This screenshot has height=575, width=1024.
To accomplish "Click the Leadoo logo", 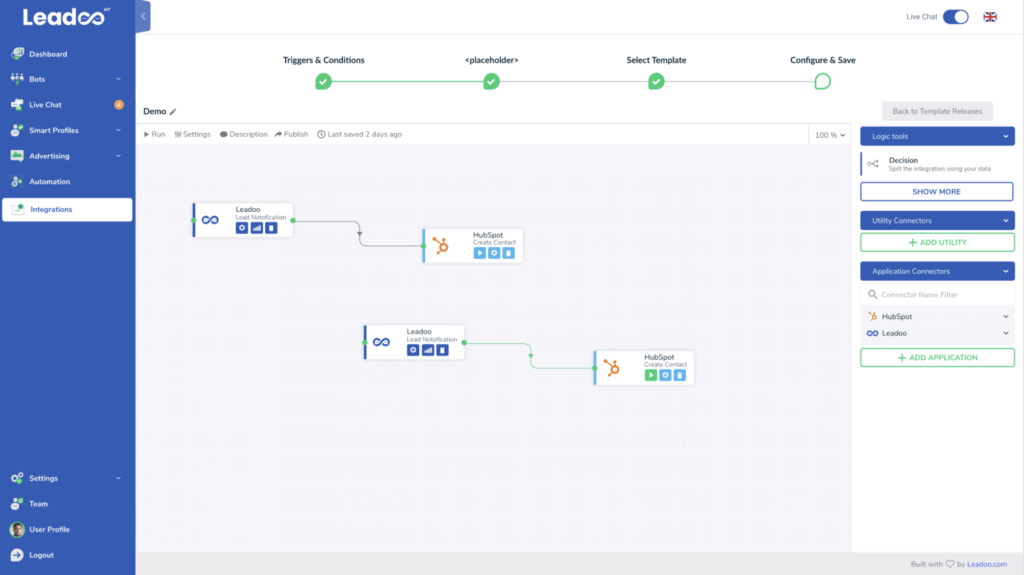I will [x=67, y=16].
